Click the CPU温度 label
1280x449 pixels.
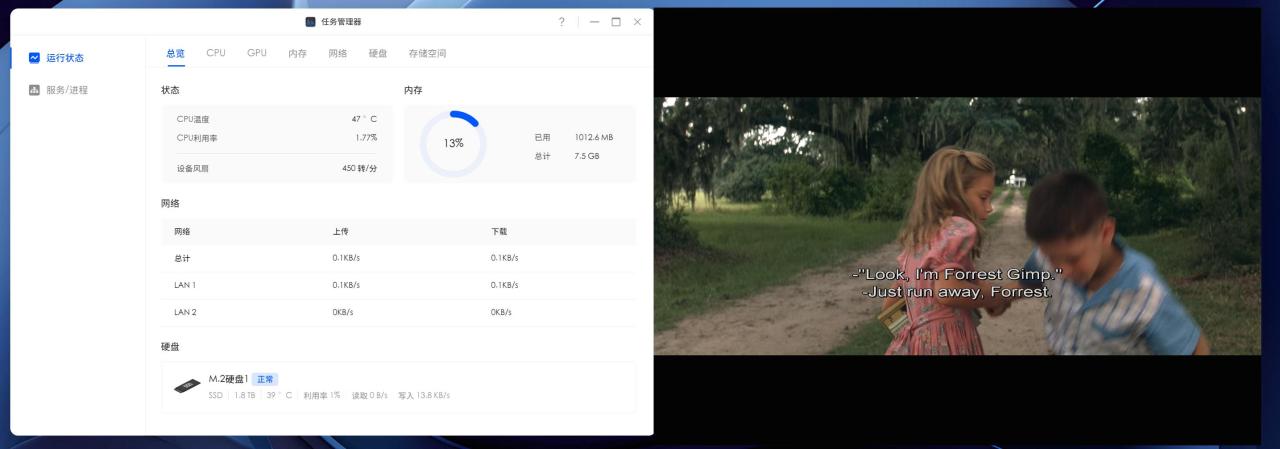[193, 119]
